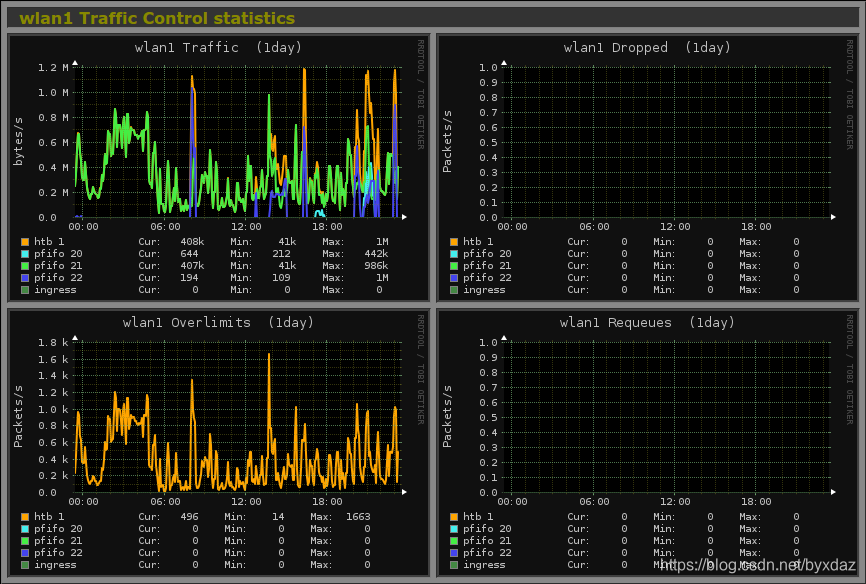Click the green pfifo 21 swatch in Traffic legend
866x584 pixels.
tap(25, 266)
